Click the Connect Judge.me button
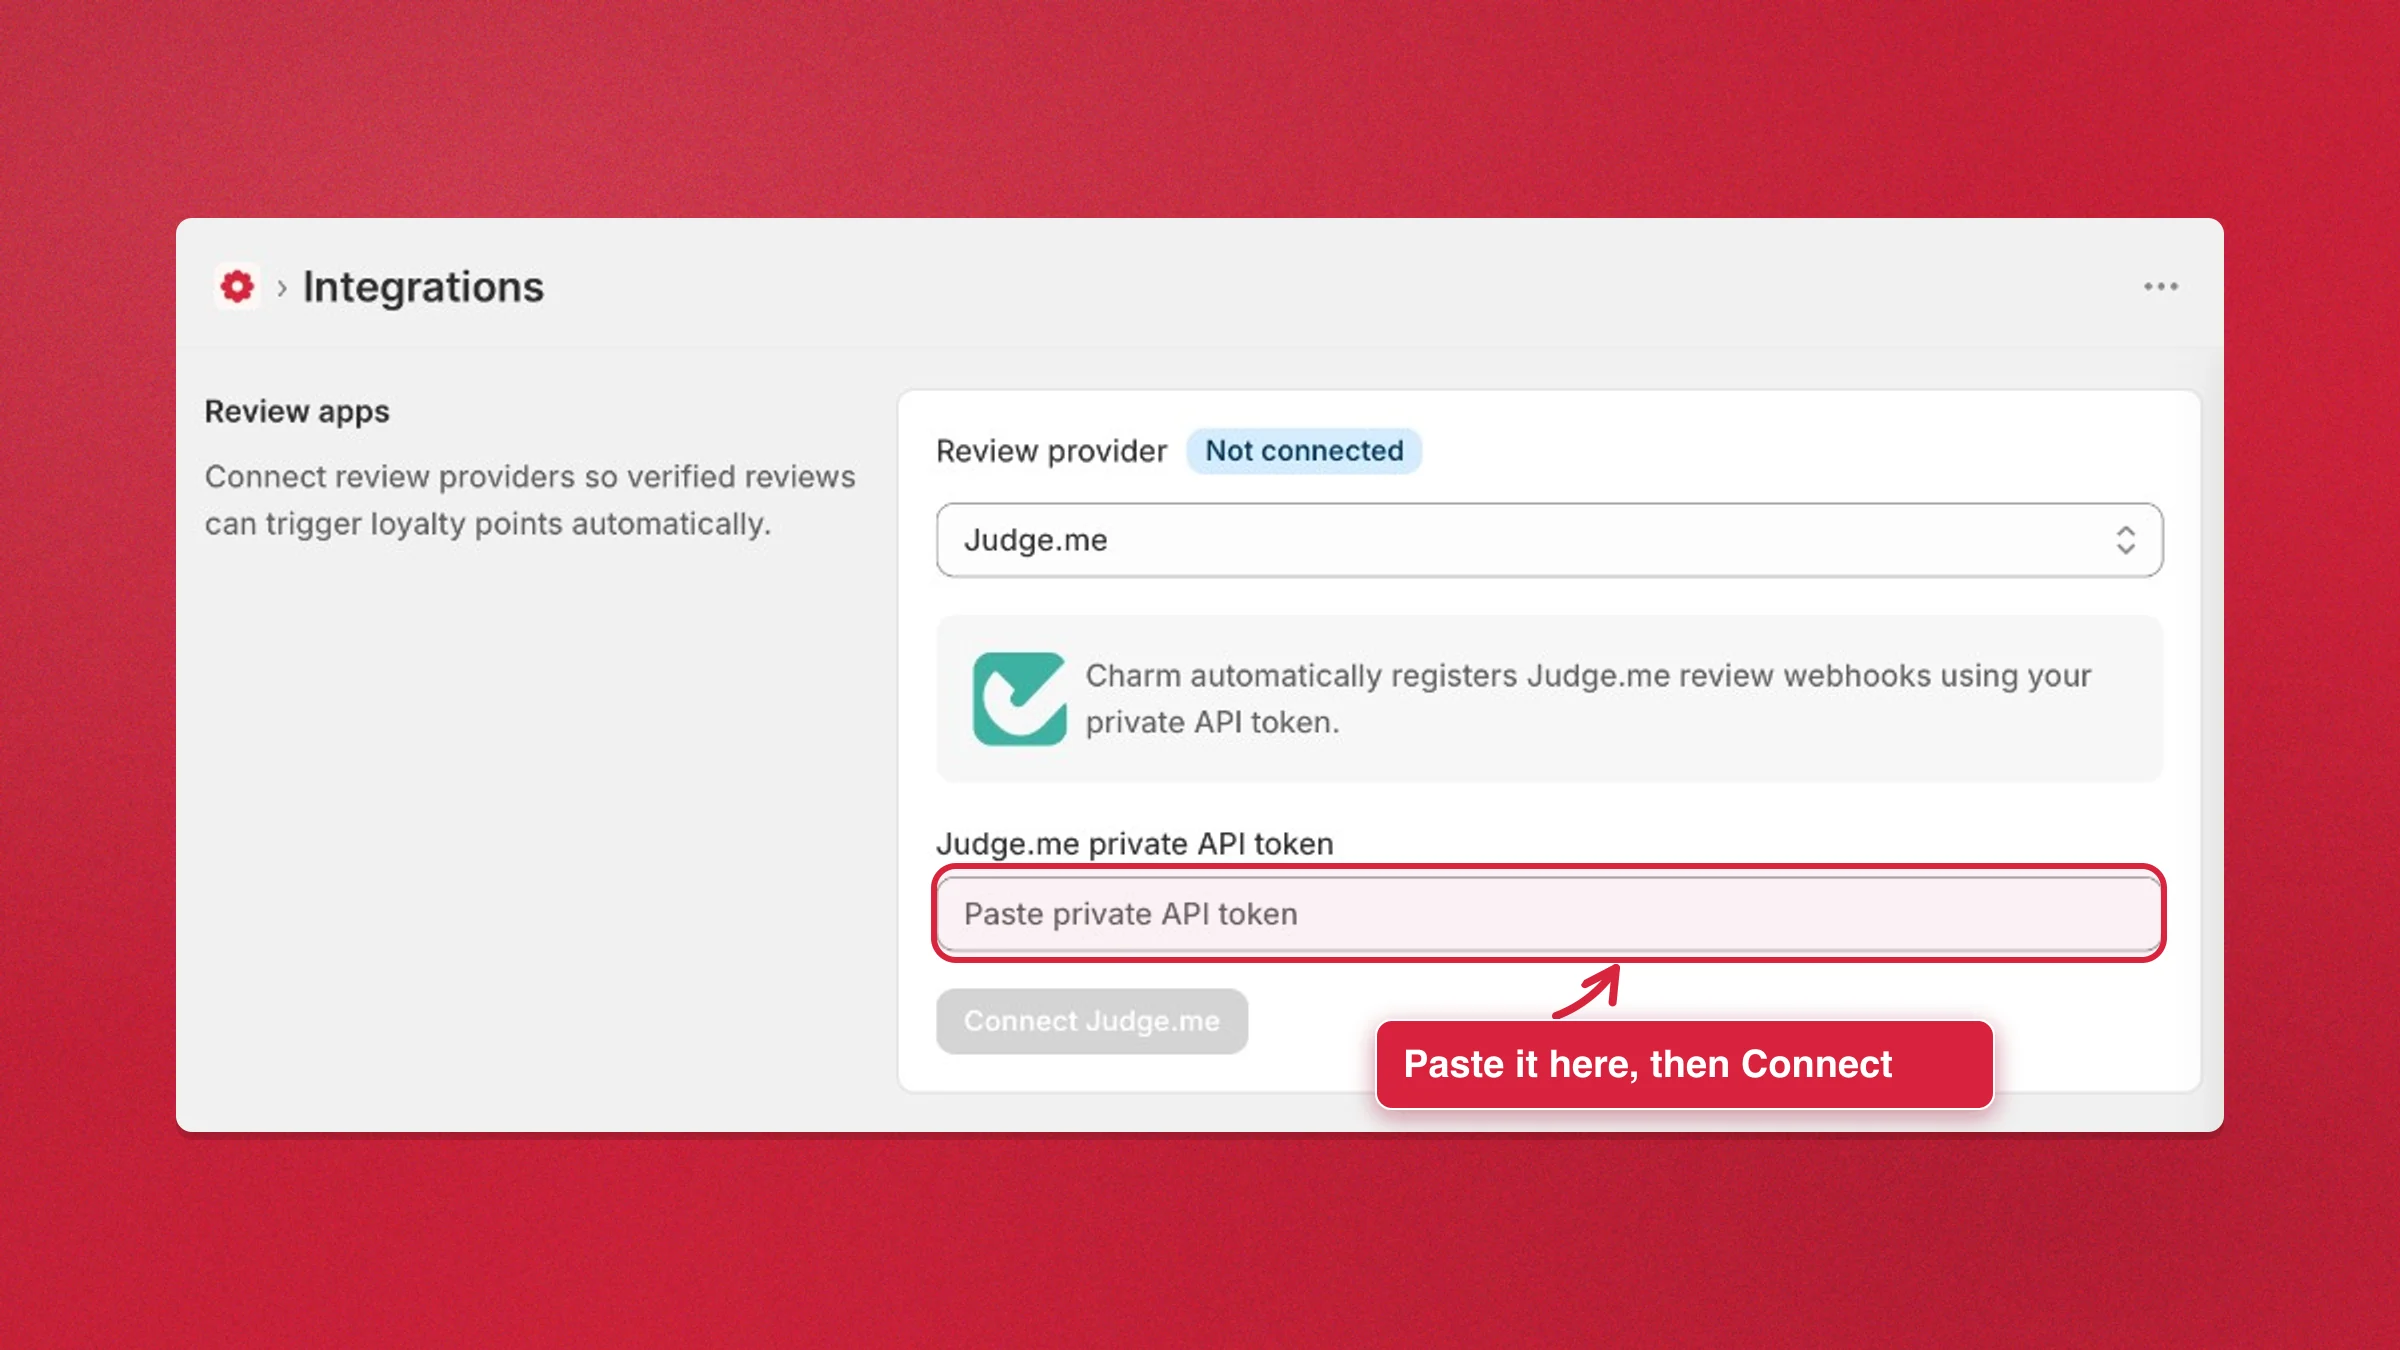 [1091, 1021]
